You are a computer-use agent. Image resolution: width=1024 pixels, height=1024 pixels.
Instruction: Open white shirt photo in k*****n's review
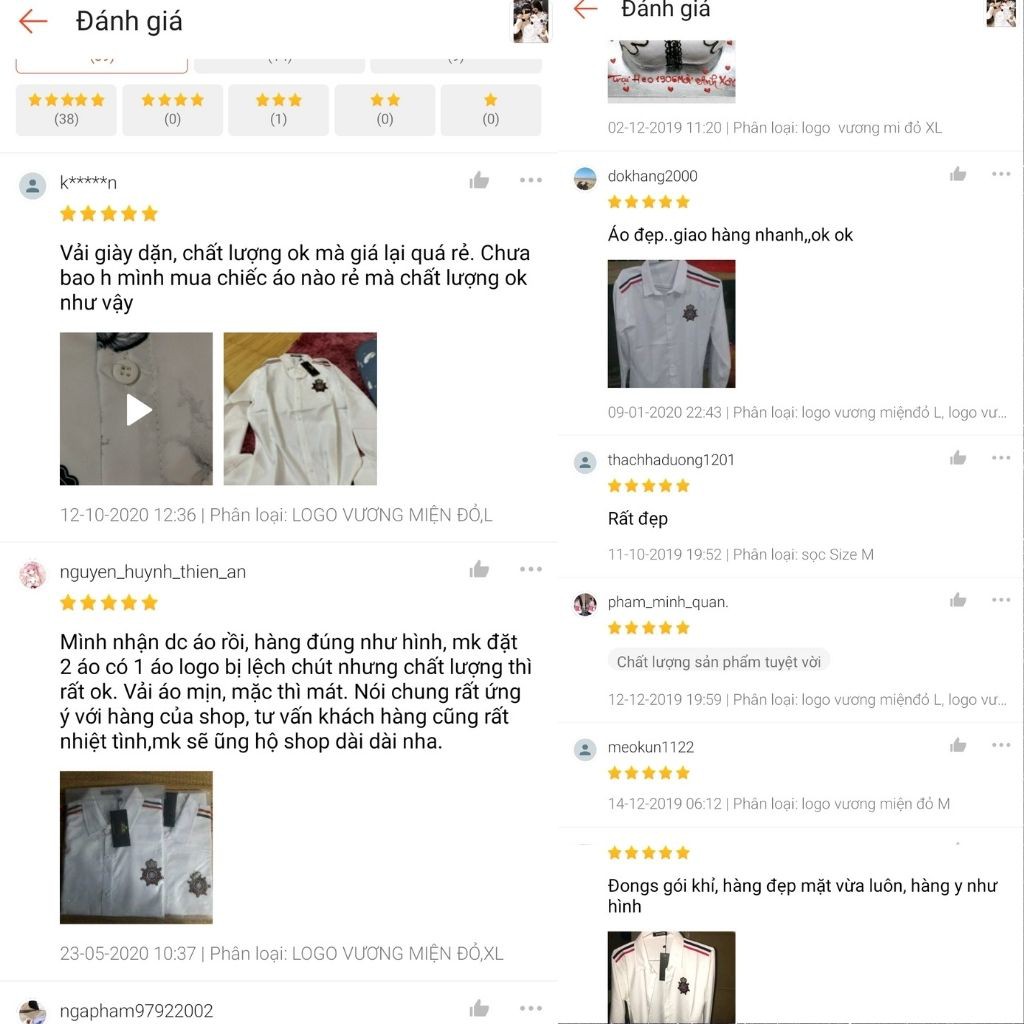click(x=300, y=409)
